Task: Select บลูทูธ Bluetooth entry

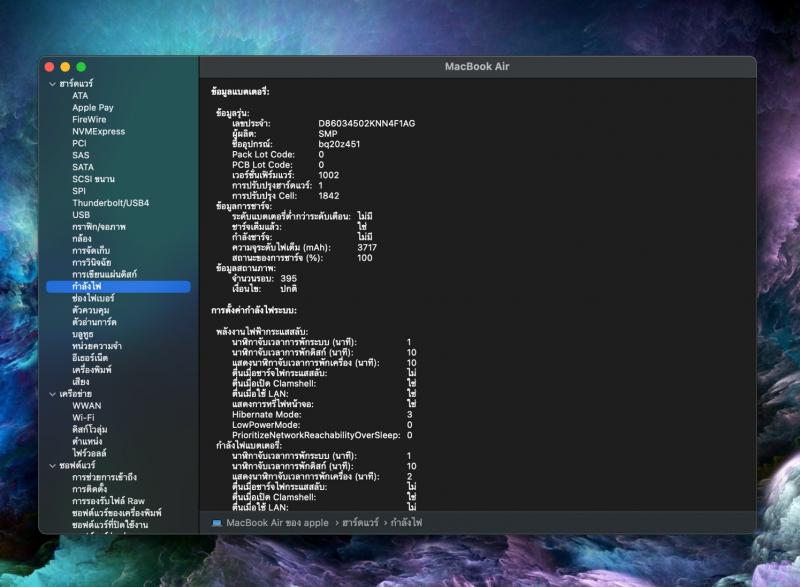Action: pyautogui.click(x=83, y=334)
